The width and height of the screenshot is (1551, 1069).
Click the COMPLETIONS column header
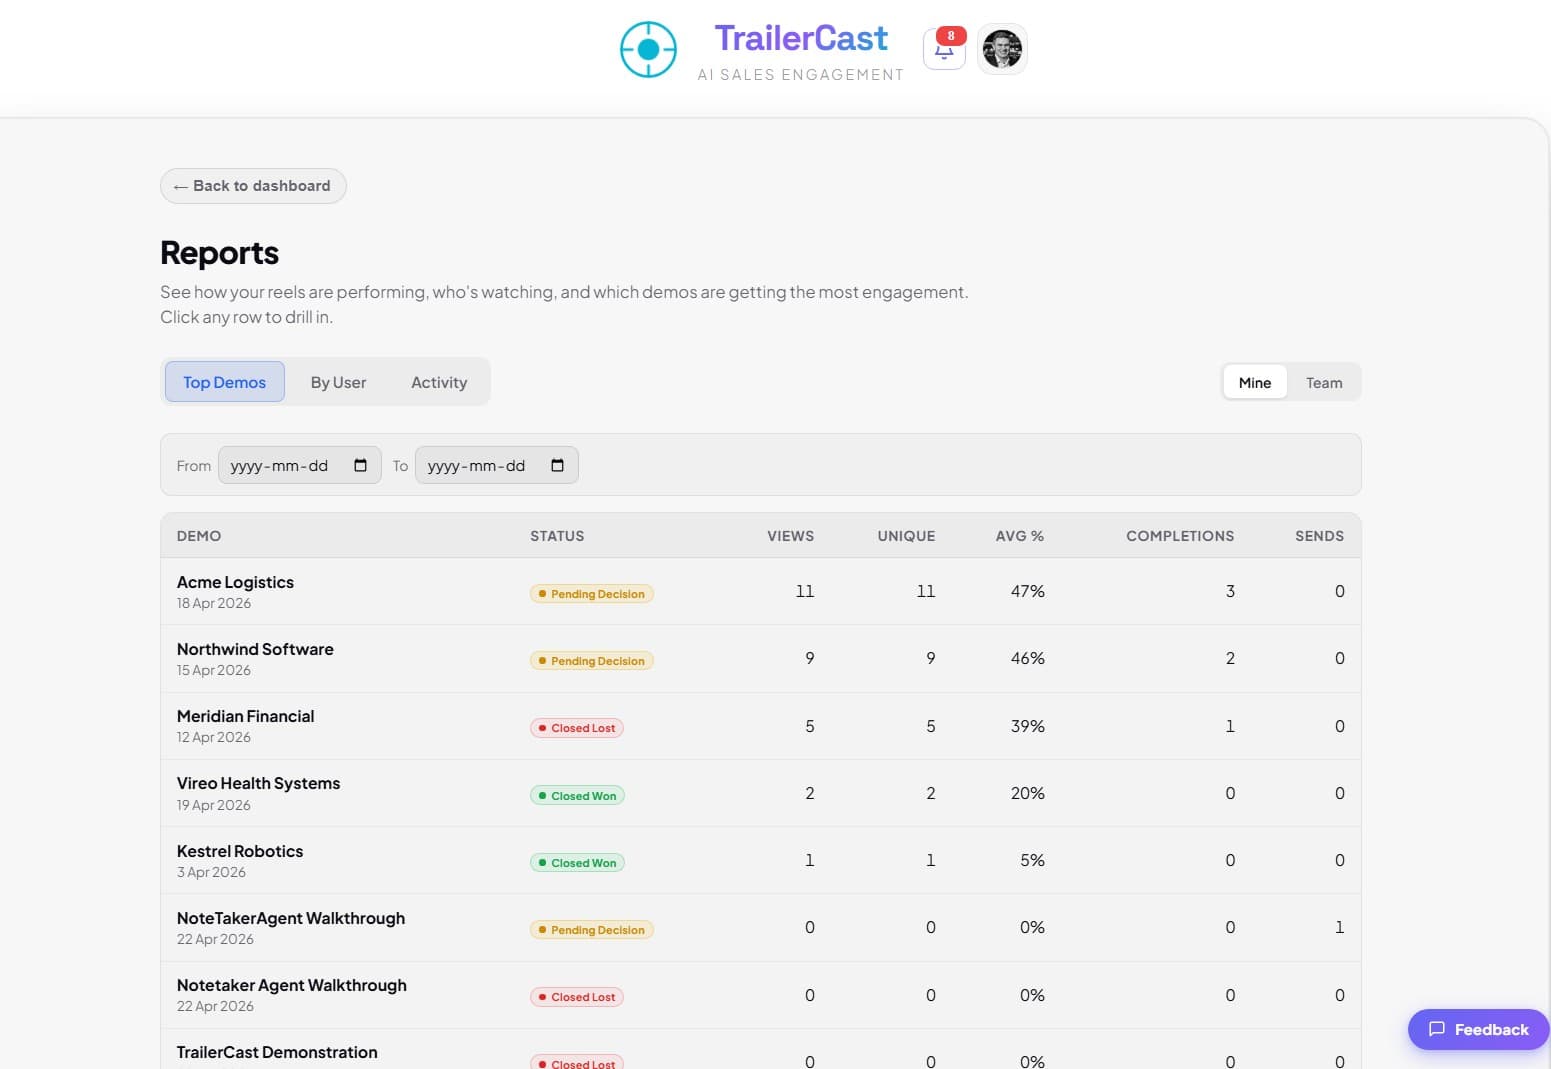pyautogui.click(x=1180, y=536)
